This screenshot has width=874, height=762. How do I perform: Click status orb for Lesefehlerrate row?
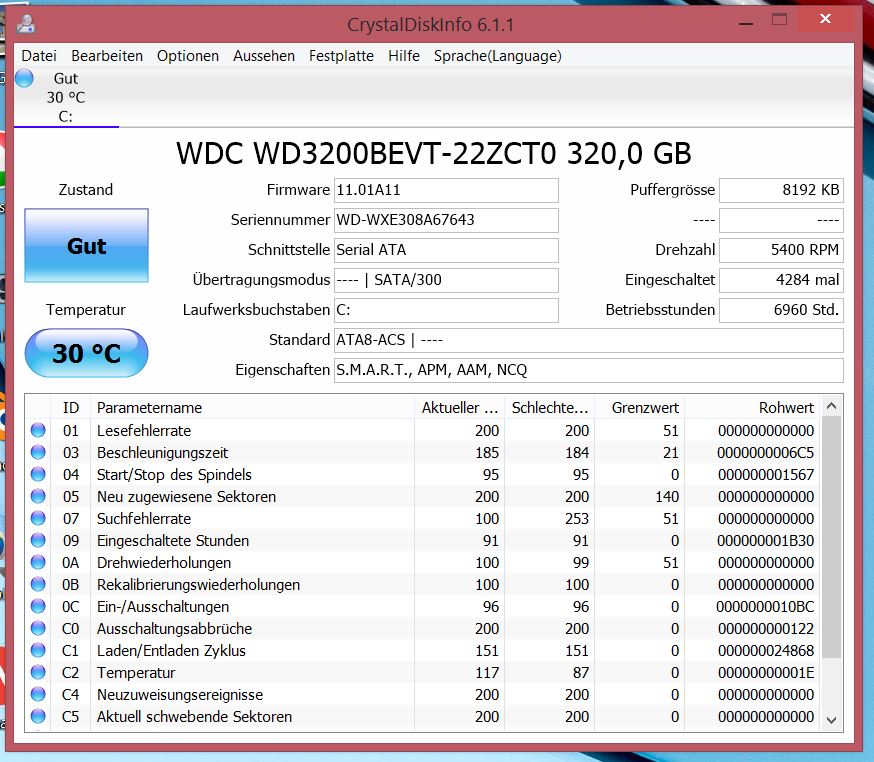(x=38, y=430)
